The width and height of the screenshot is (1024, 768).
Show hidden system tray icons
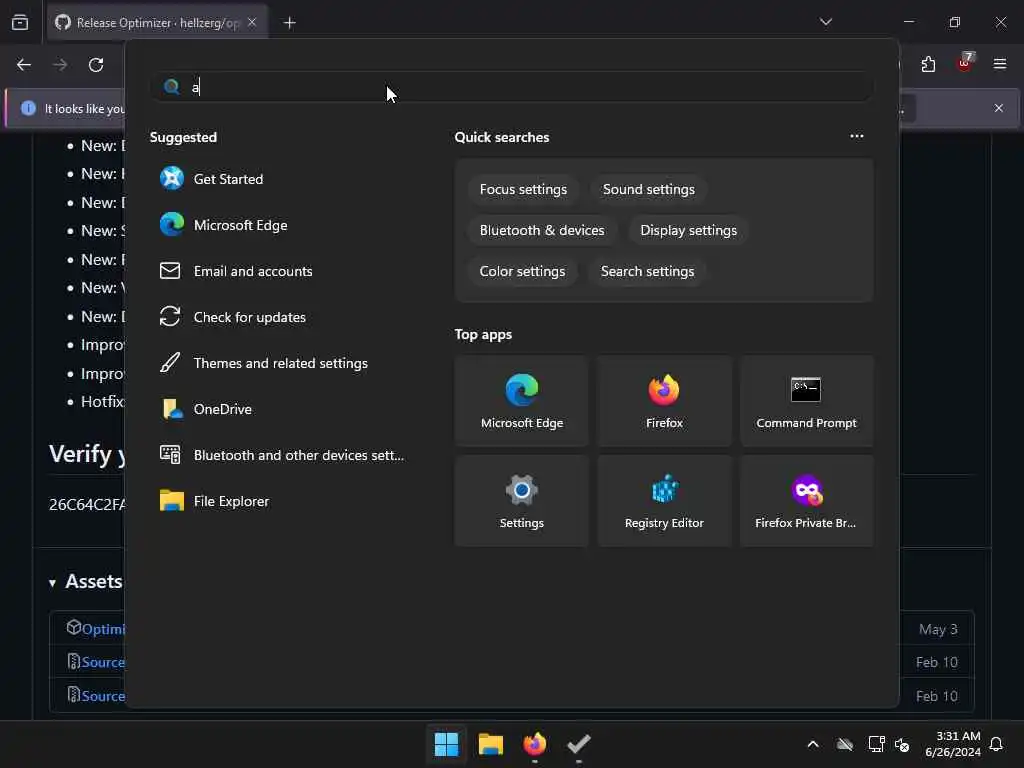[813, 744]
